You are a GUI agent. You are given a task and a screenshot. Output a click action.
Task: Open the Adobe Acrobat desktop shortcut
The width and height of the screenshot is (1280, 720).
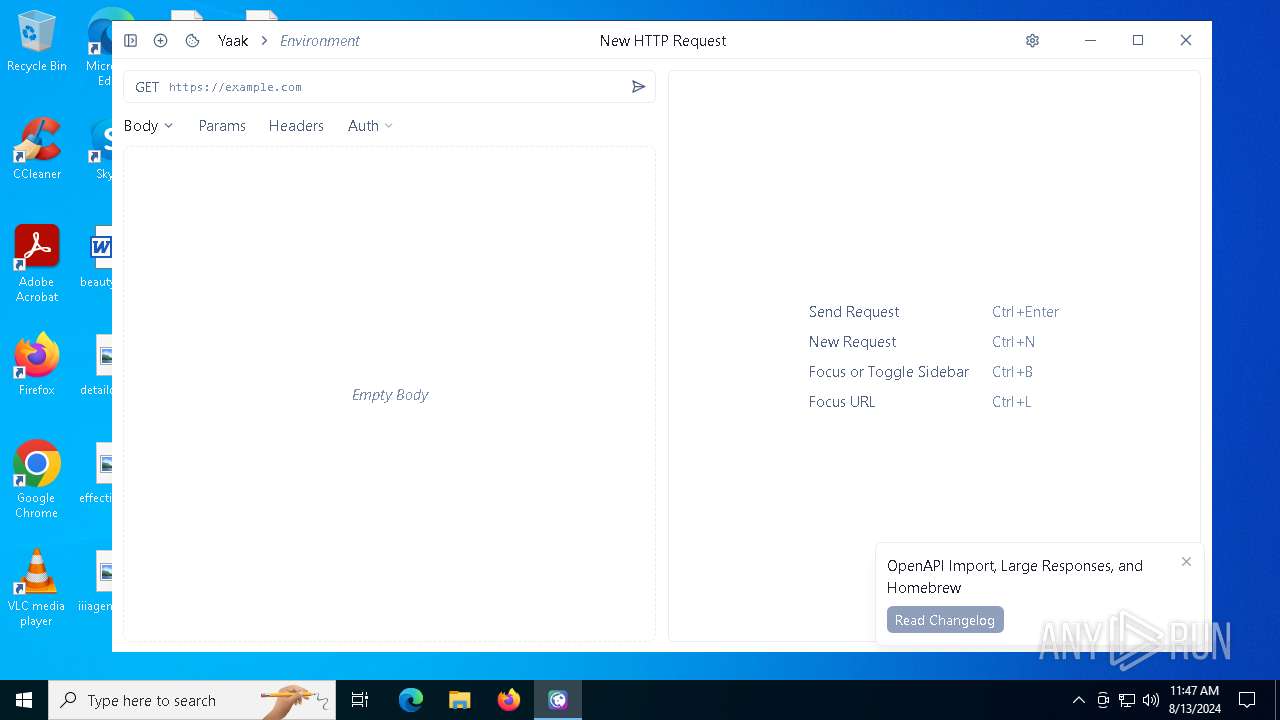click(x=36, y=264)
